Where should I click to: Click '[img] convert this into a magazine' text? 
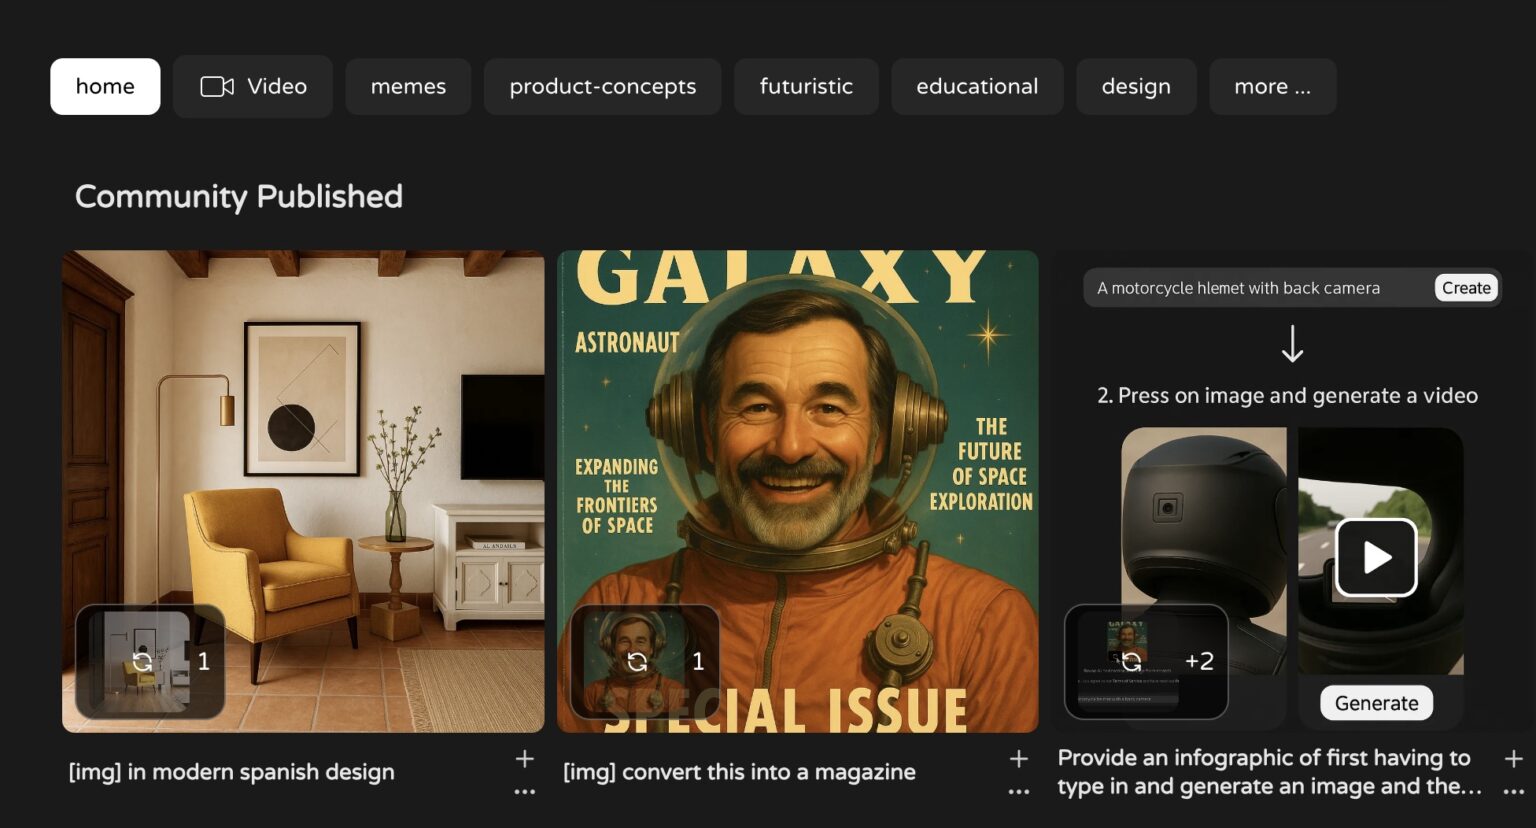[x=739, y=772]
